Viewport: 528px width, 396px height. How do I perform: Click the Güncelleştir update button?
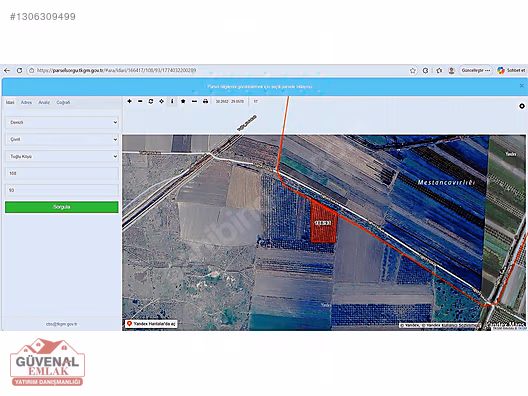(x=475, y=70)
